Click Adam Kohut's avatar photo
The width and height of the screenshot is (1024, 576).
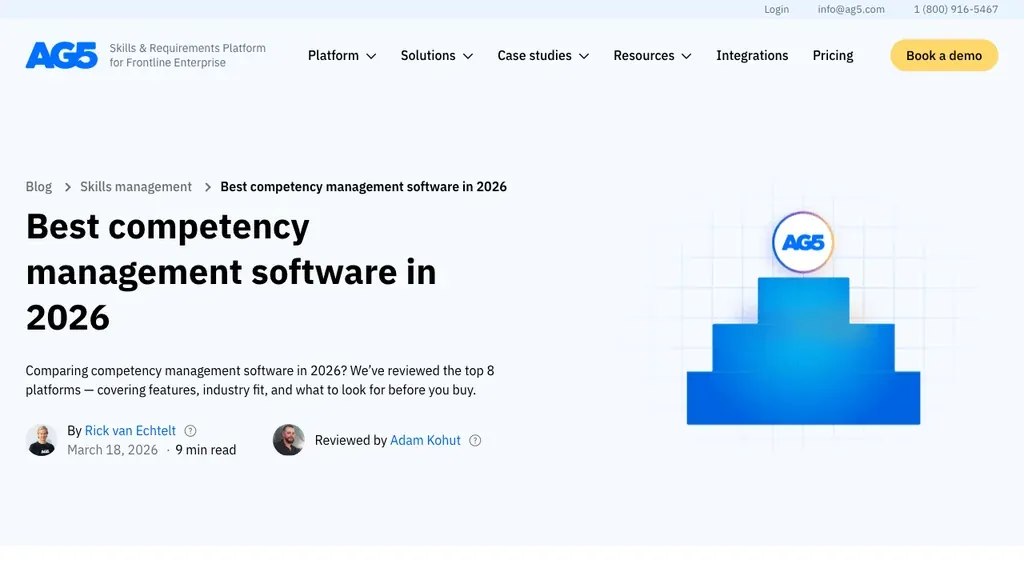[x=289, y=440]
